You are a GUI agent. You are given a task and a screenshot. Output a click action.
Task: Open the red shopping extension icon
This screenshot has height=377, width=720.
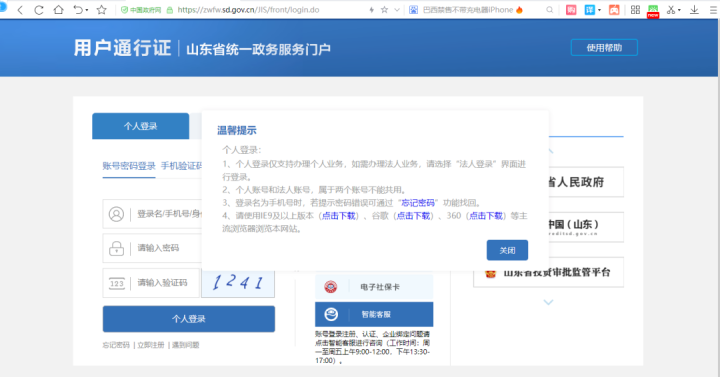[571, 10]
